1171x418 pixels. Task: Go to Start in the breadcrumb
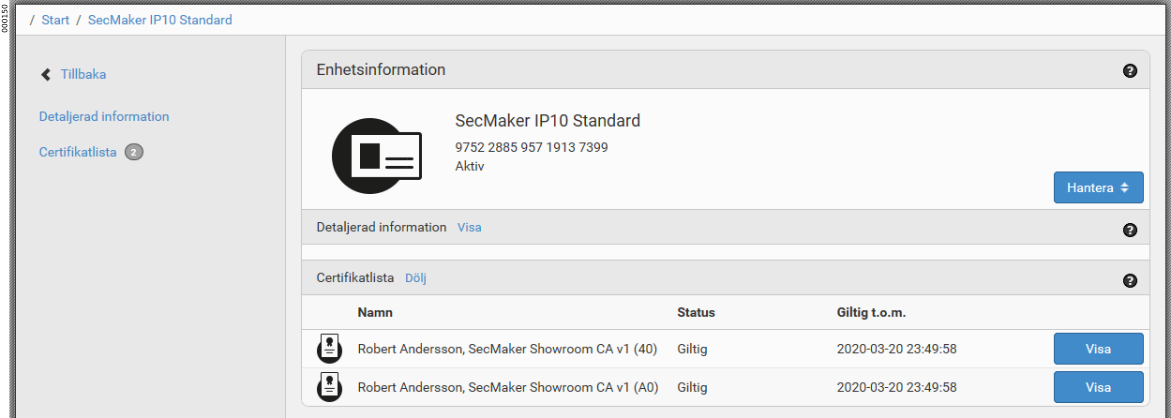56,20
